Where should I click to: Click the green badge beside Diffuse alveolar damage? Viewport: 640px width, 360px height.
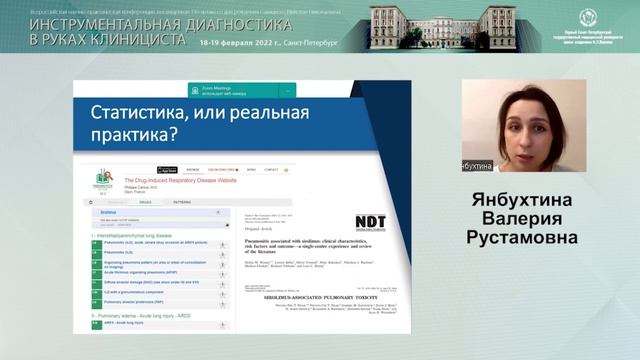97,284
